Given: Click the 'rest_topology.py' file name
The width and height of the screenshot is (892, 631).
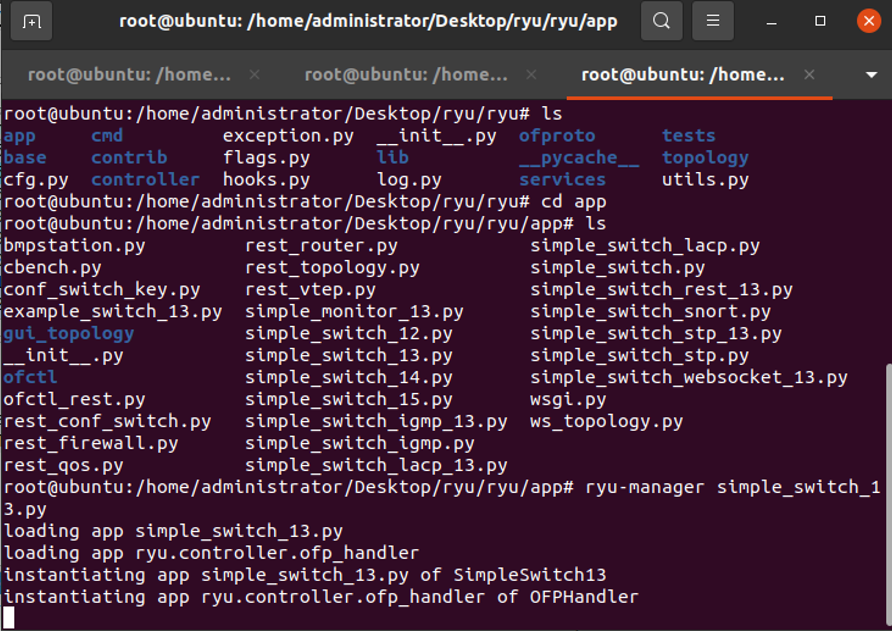Looking at the screenshot, I should 332,267.
